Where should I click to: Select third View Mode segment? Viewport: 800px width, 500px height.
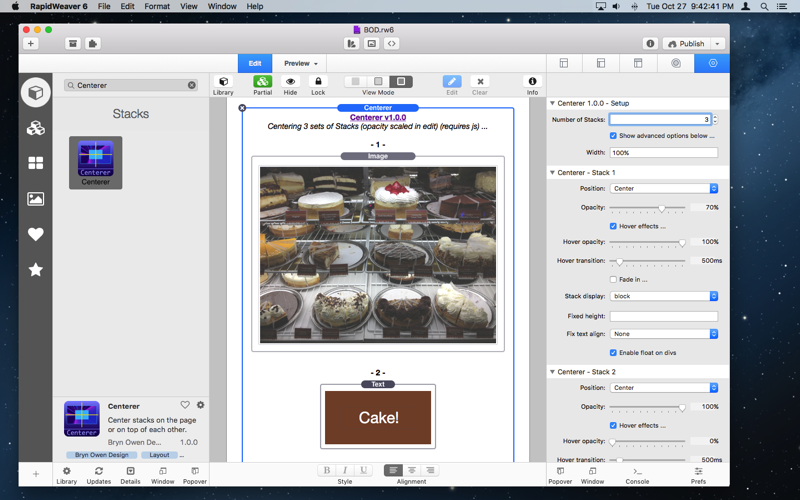(401, 82)
